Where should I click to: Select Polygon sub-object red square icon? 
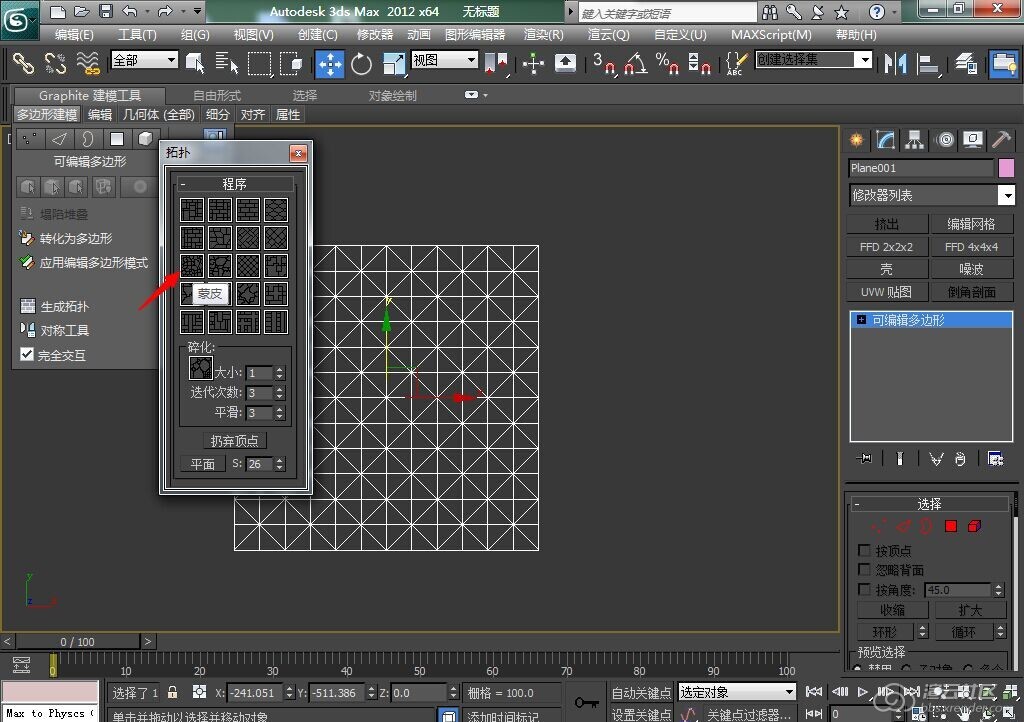point(951,526)
